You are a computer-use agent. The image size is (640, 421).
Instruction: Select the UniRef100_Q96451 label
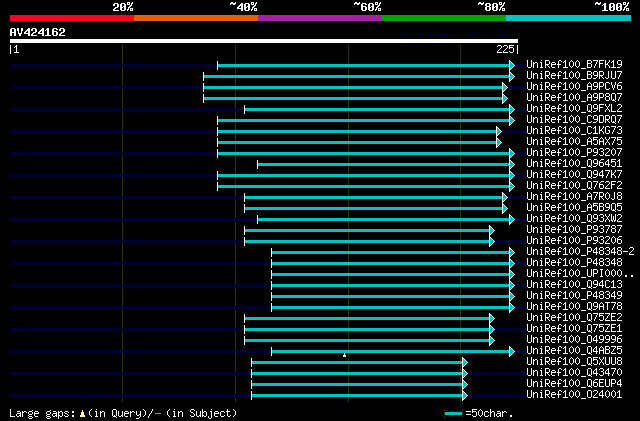pyautogui.click(x=574, y=163)
